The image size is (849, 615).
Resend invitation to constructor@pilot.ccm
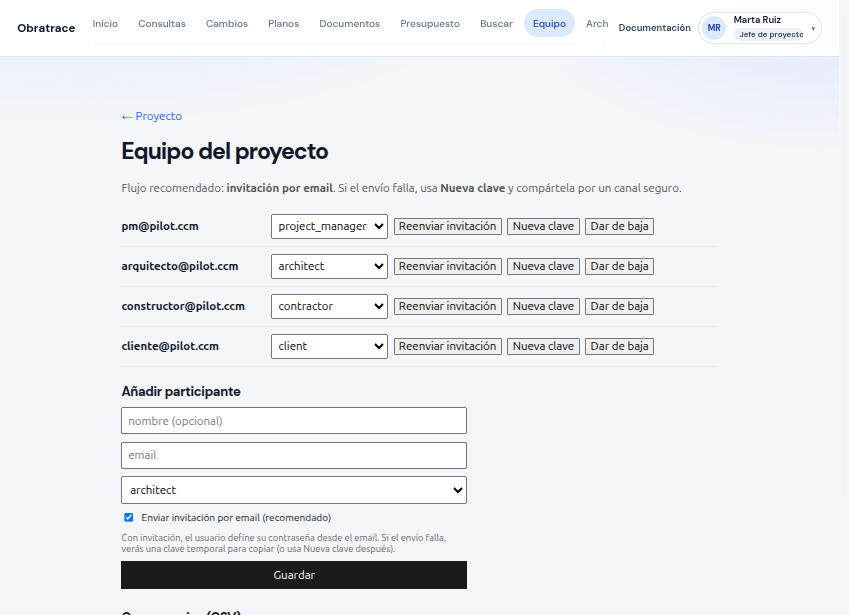coord(448,306)
